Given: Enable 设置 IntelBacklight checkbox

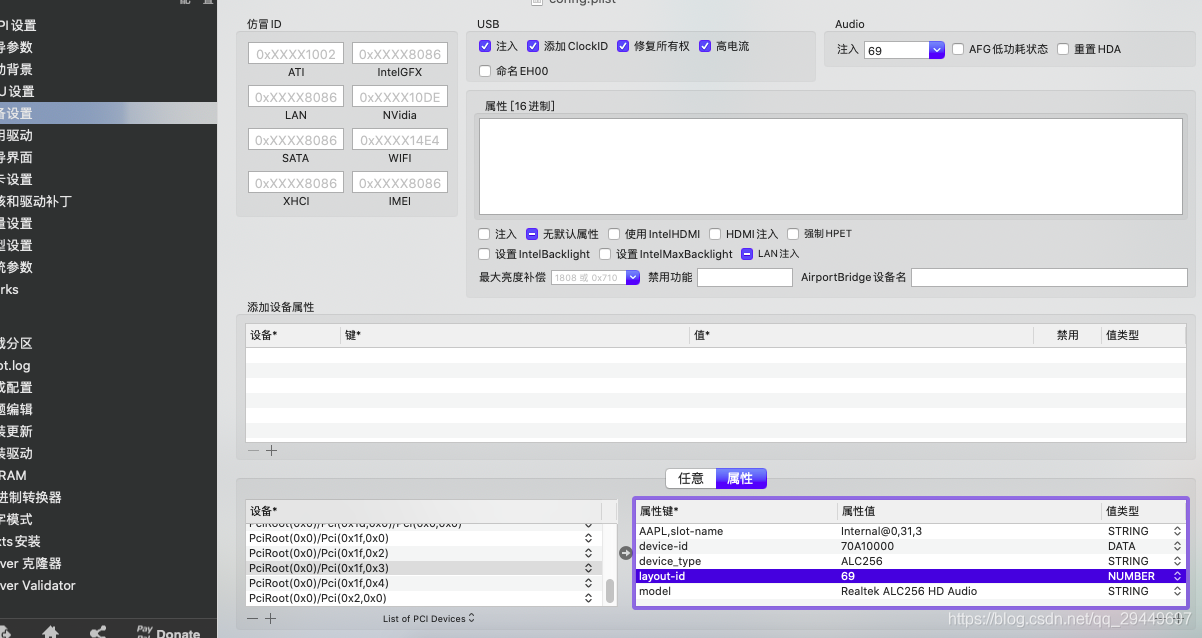Looking at the screenshot, I should tap(485, 254).
